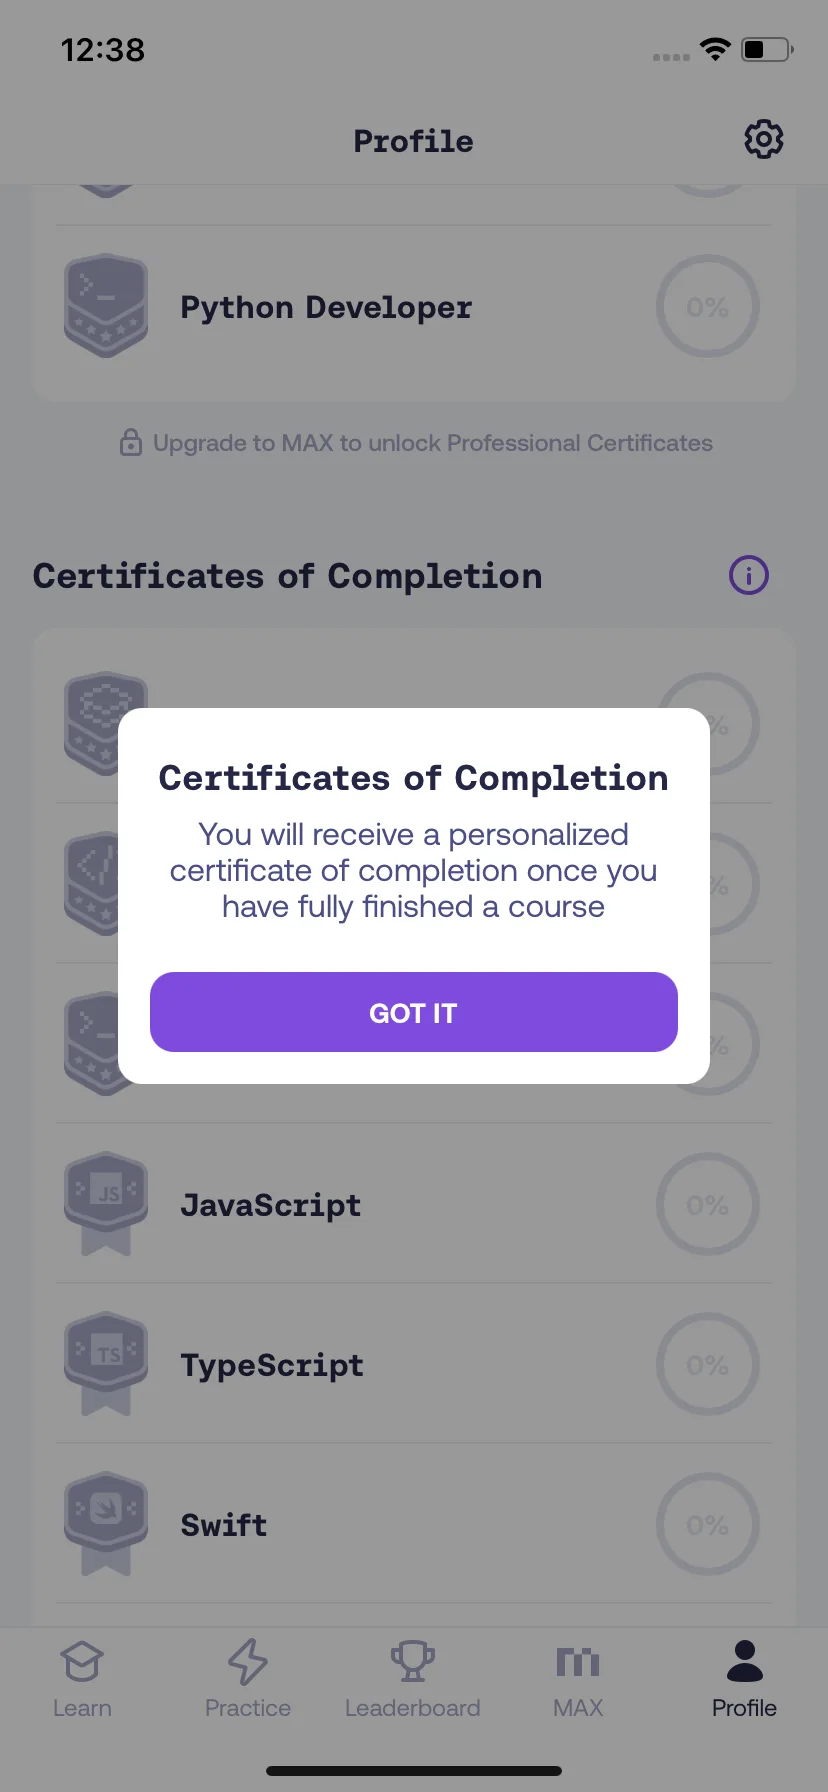The width and height of the screenshot is (828, 1792).
Task: Switch to the Learn tab
Action: pyautogui.click(x=82, y=1679)
